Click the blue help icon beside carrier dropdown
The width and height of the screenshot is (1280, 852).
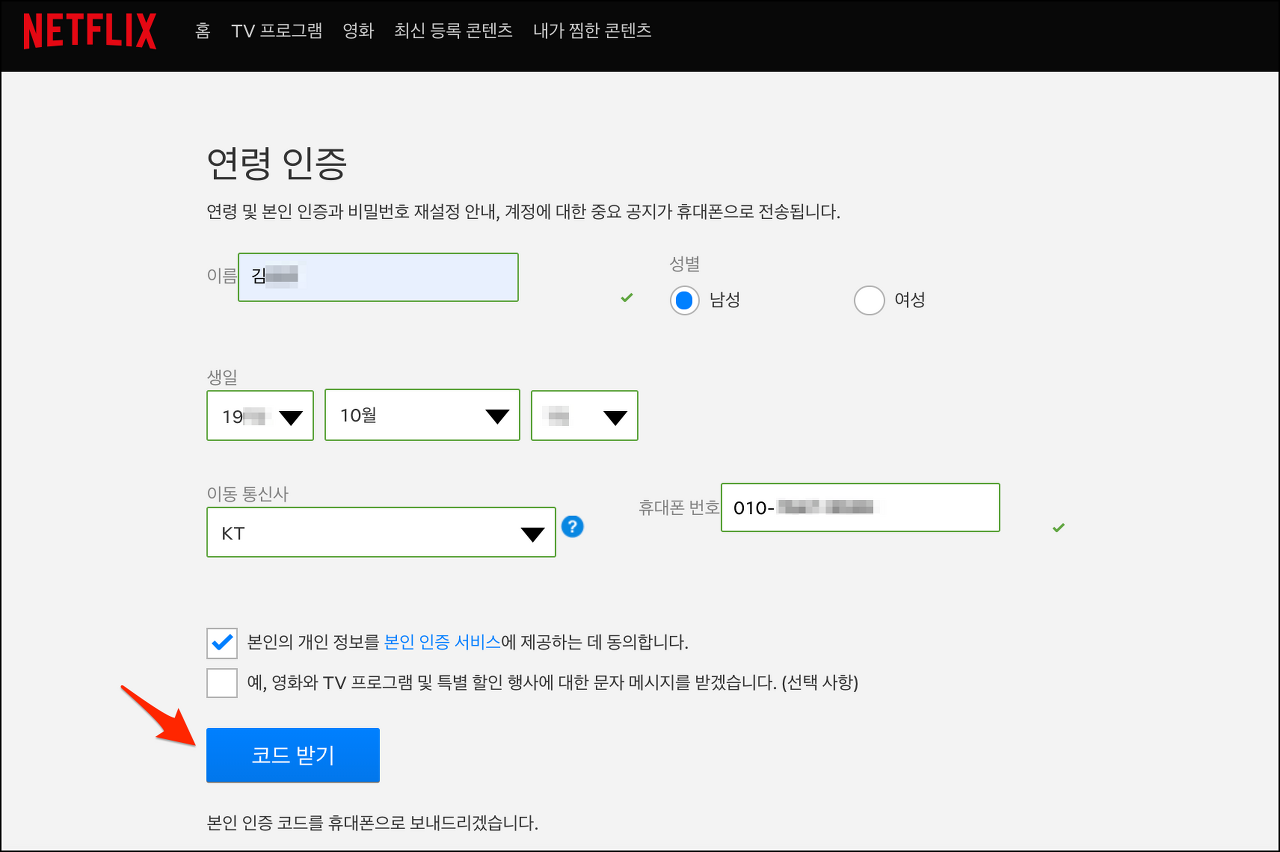tap(572, 526)
